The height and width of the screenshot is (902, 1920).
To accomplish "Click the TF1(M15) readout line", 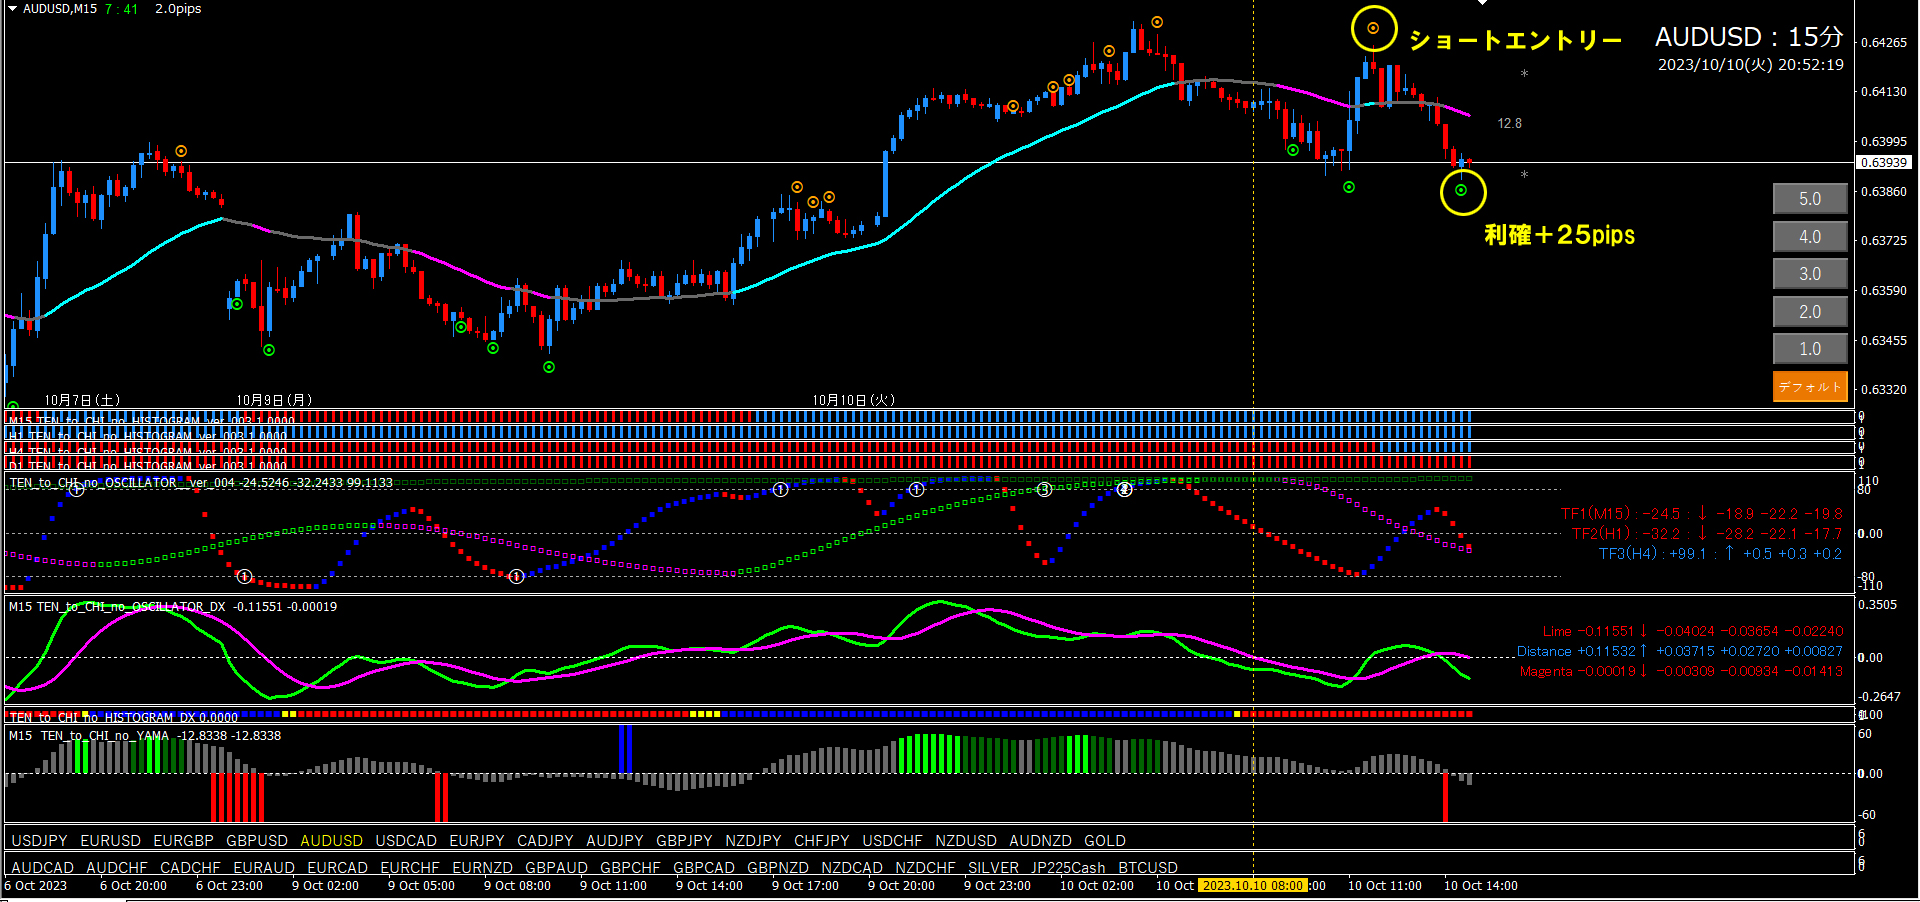I will [1701, 514].
